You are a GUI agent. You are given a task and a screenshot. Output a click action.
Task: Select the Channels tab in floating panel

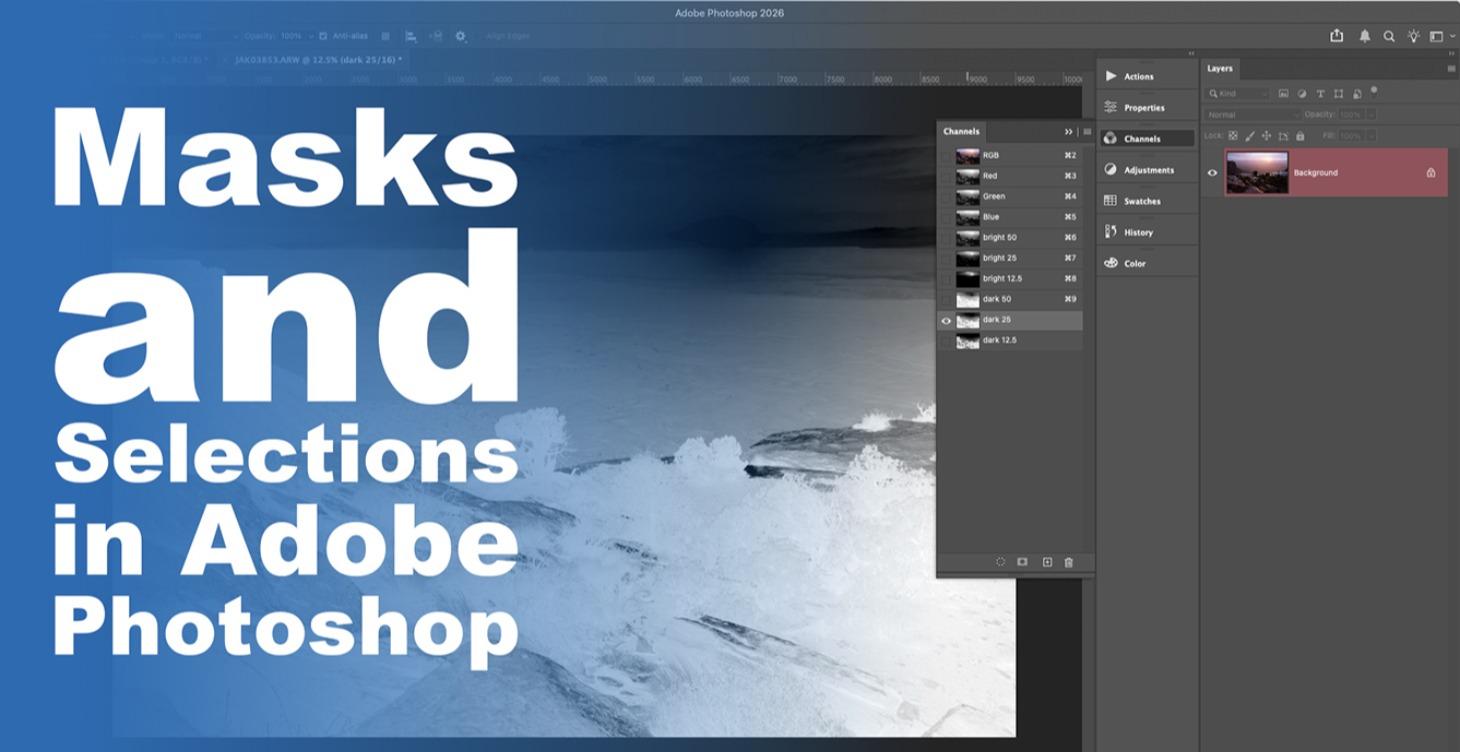coord(961,132)
